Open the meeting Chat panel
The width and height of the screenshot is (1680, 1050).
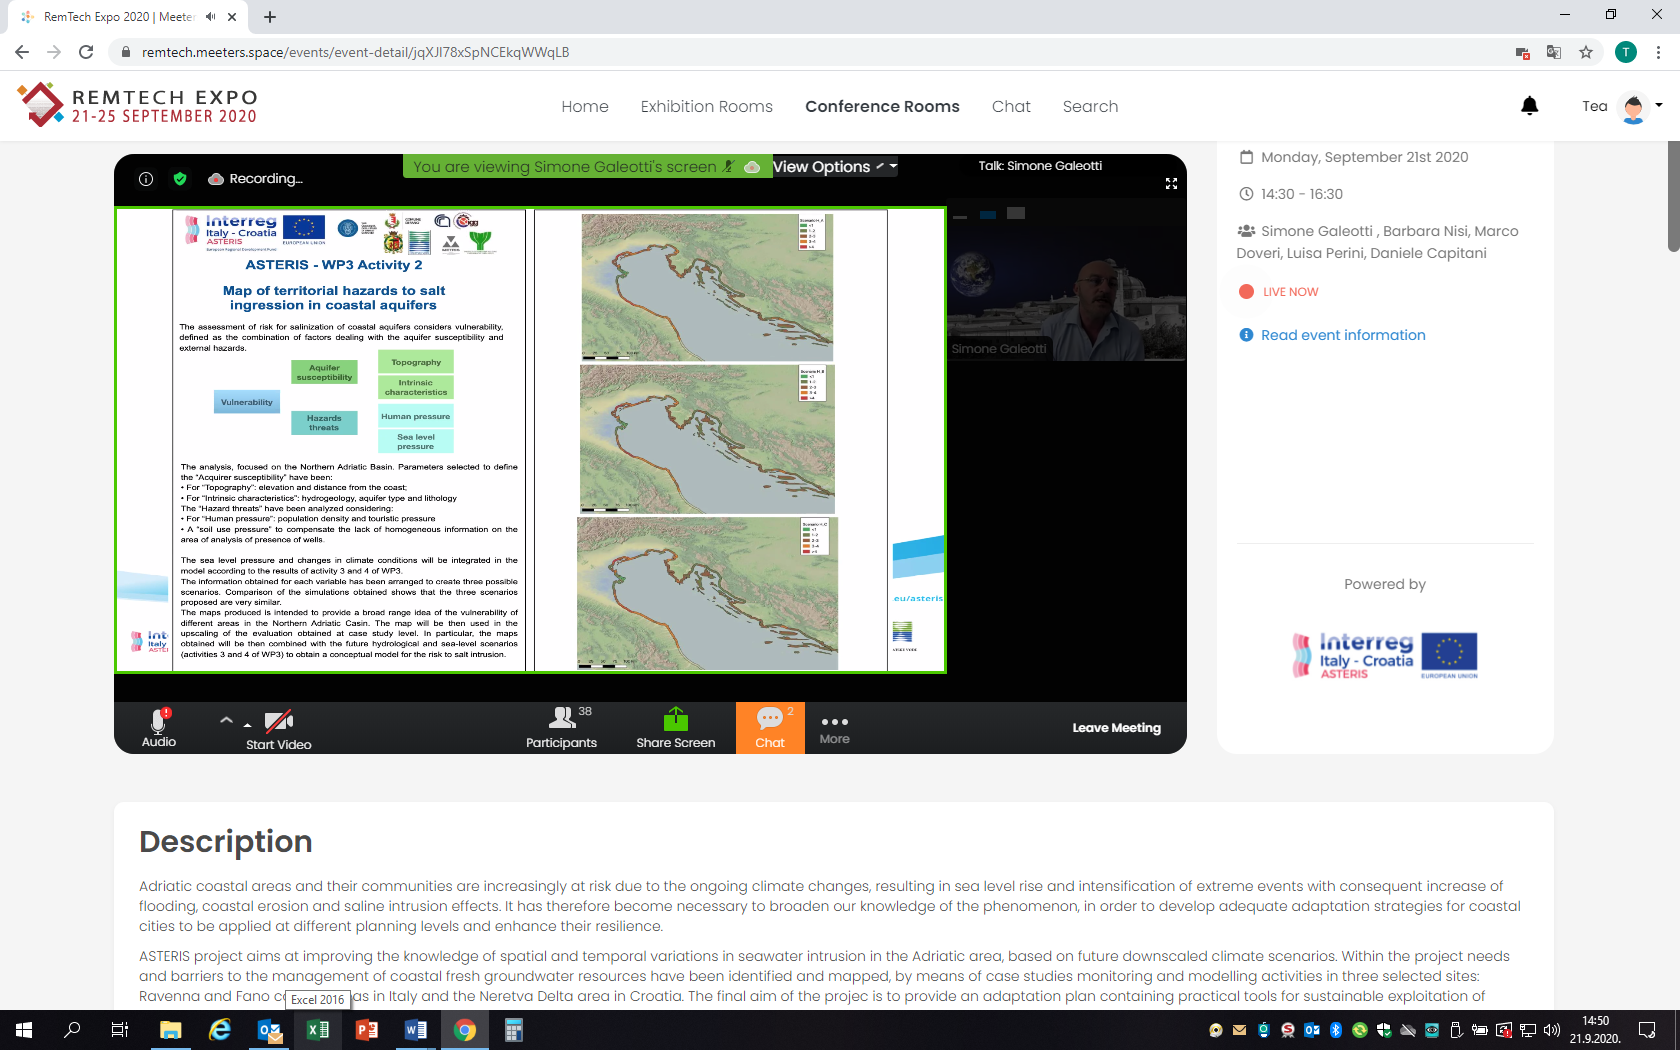[770, 727]
